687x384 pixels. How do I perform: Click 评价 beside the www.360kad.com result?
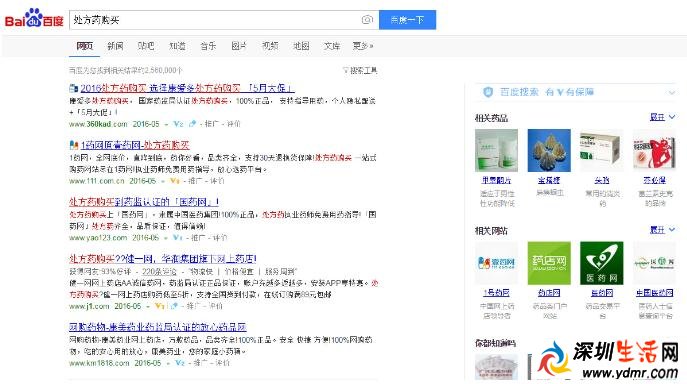(x=233, y=124)
